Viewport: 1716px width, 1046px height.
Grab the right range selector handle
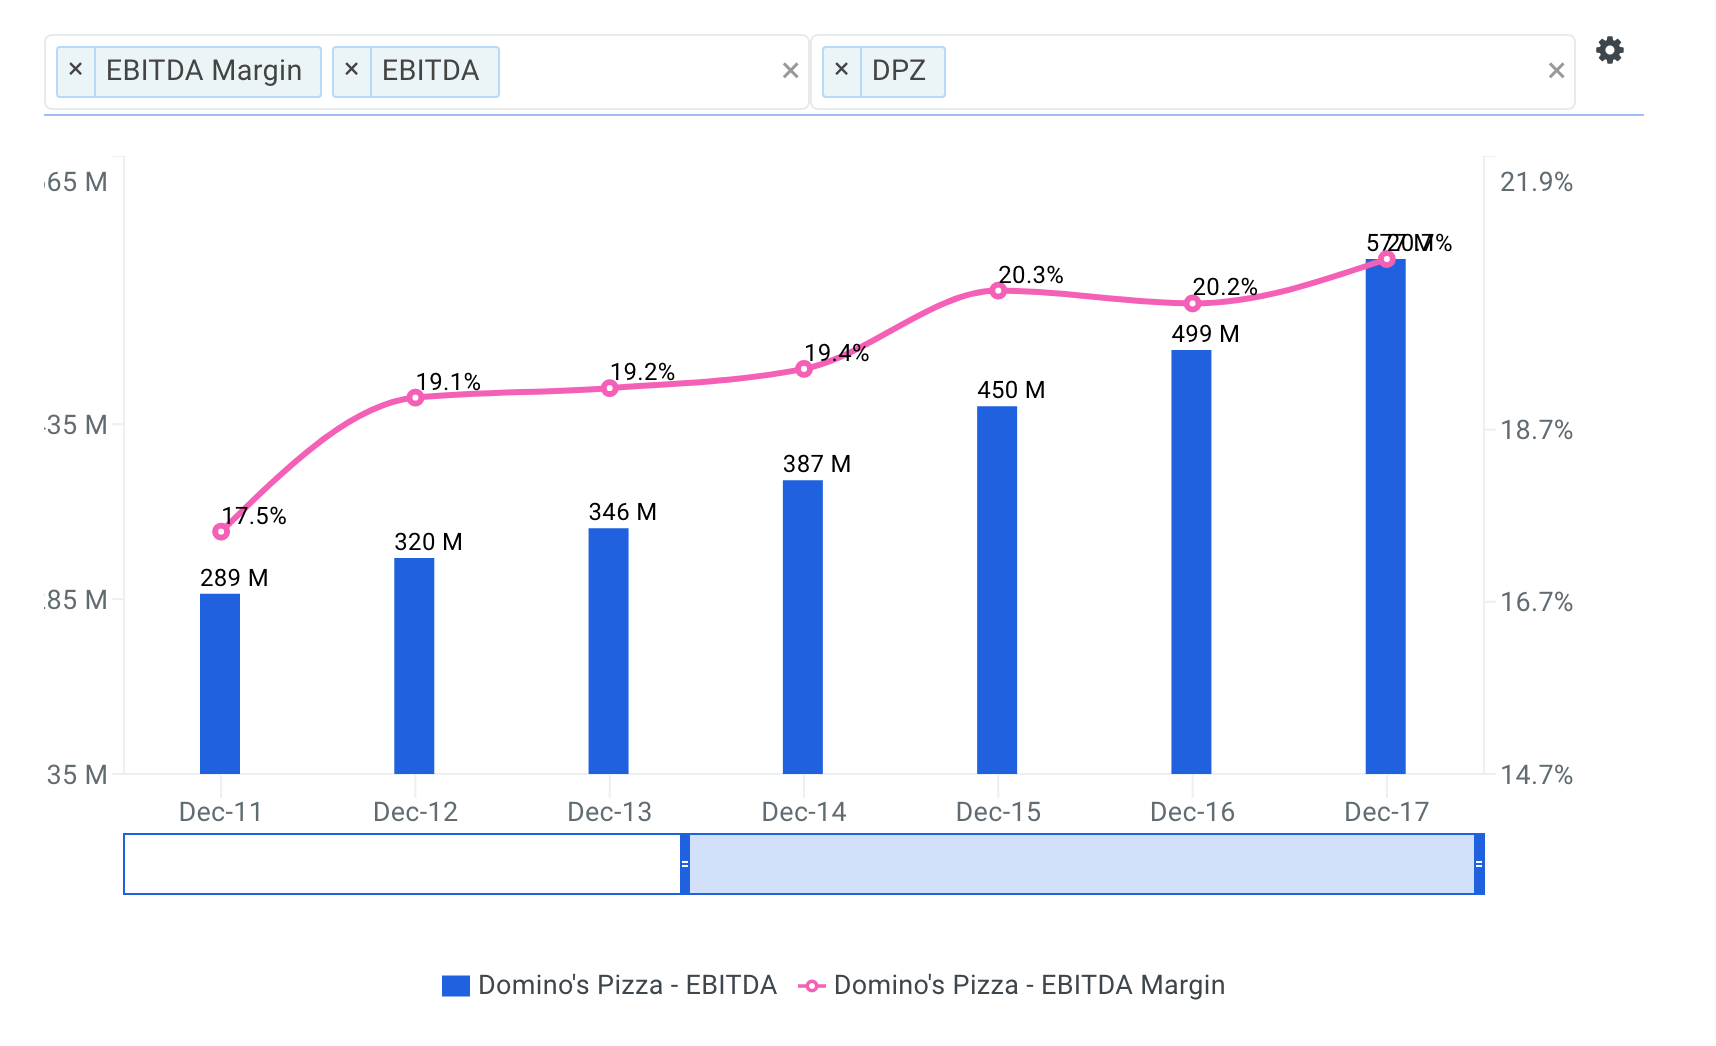1479,864
